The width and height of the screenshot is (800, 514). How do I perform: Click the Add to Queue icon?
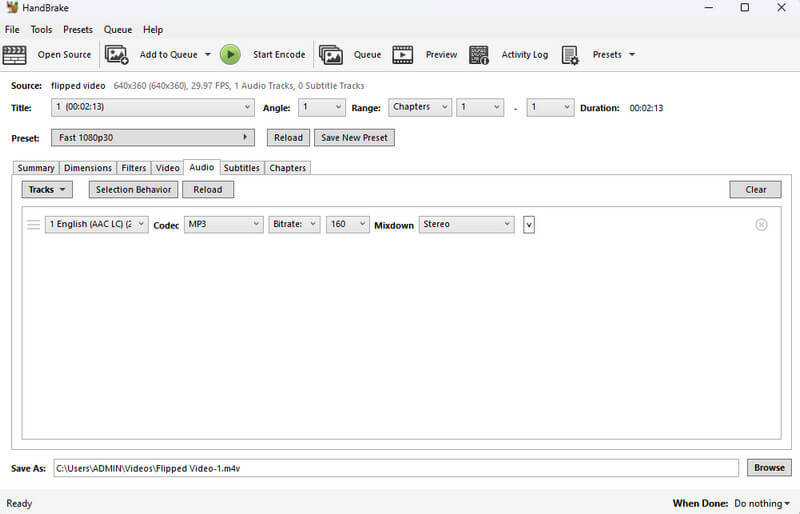click(117, 55)
